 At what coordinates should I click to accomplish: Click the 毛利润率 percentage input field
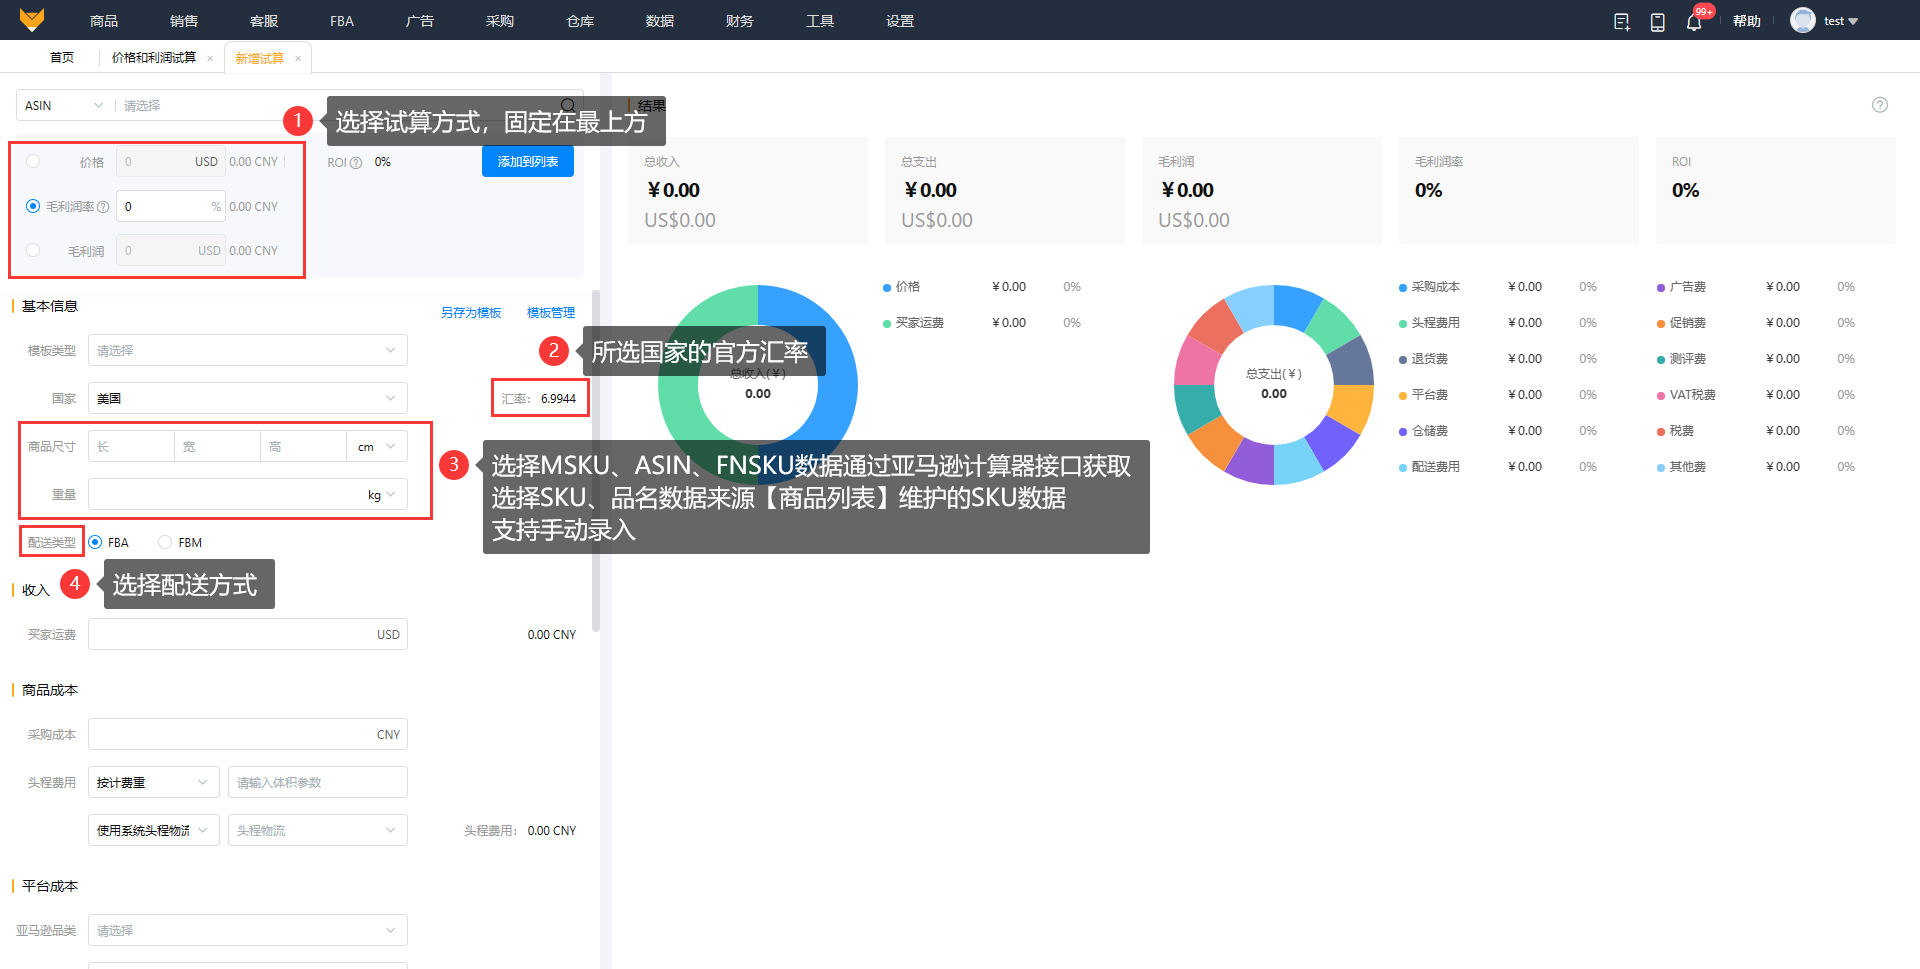click(171, 206)
